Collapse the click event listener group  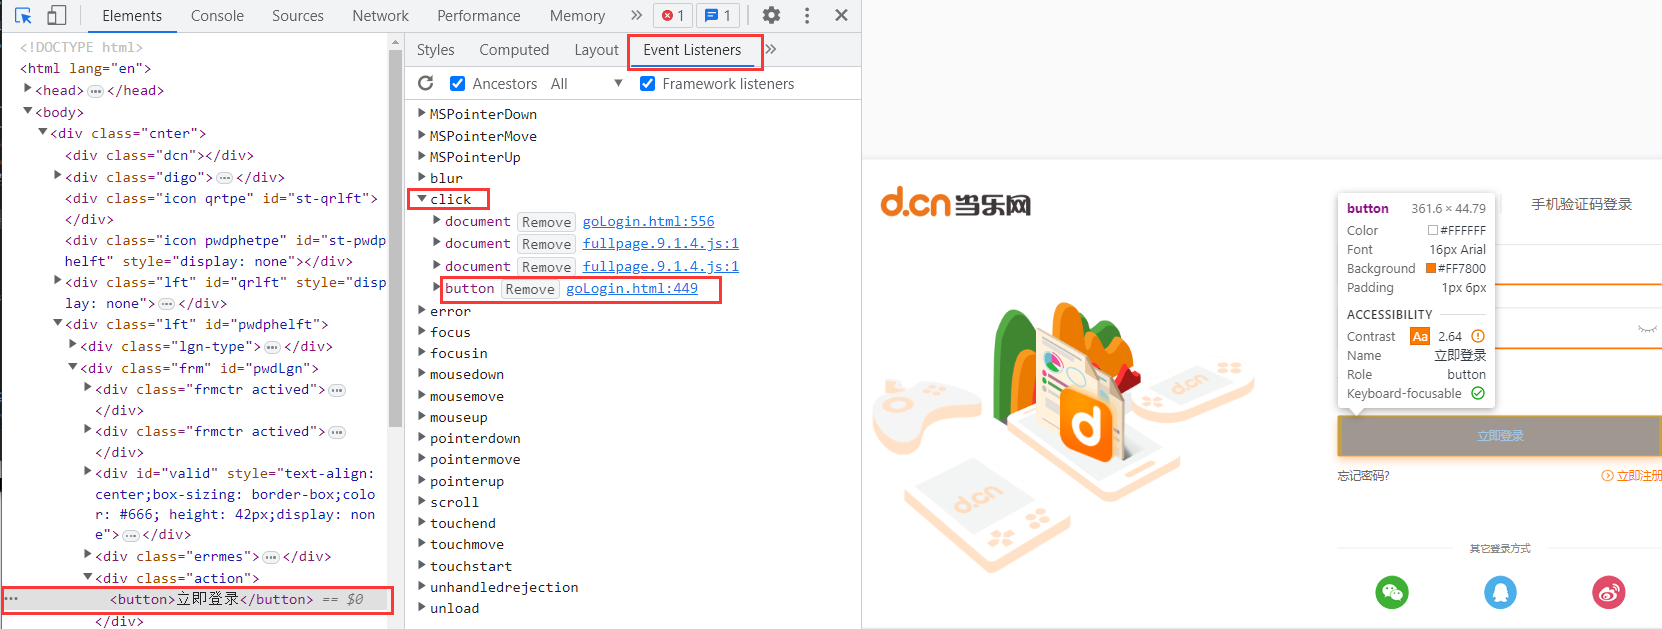tap(423, 199)
